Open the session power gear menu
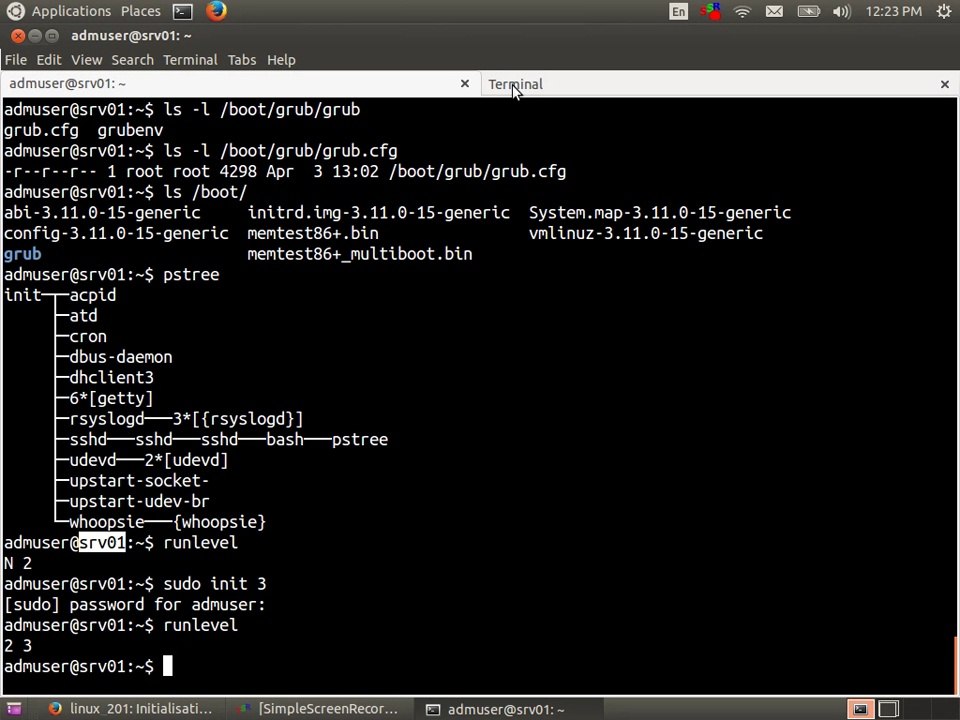Screen dimensions: 960x720 [943, 12]
